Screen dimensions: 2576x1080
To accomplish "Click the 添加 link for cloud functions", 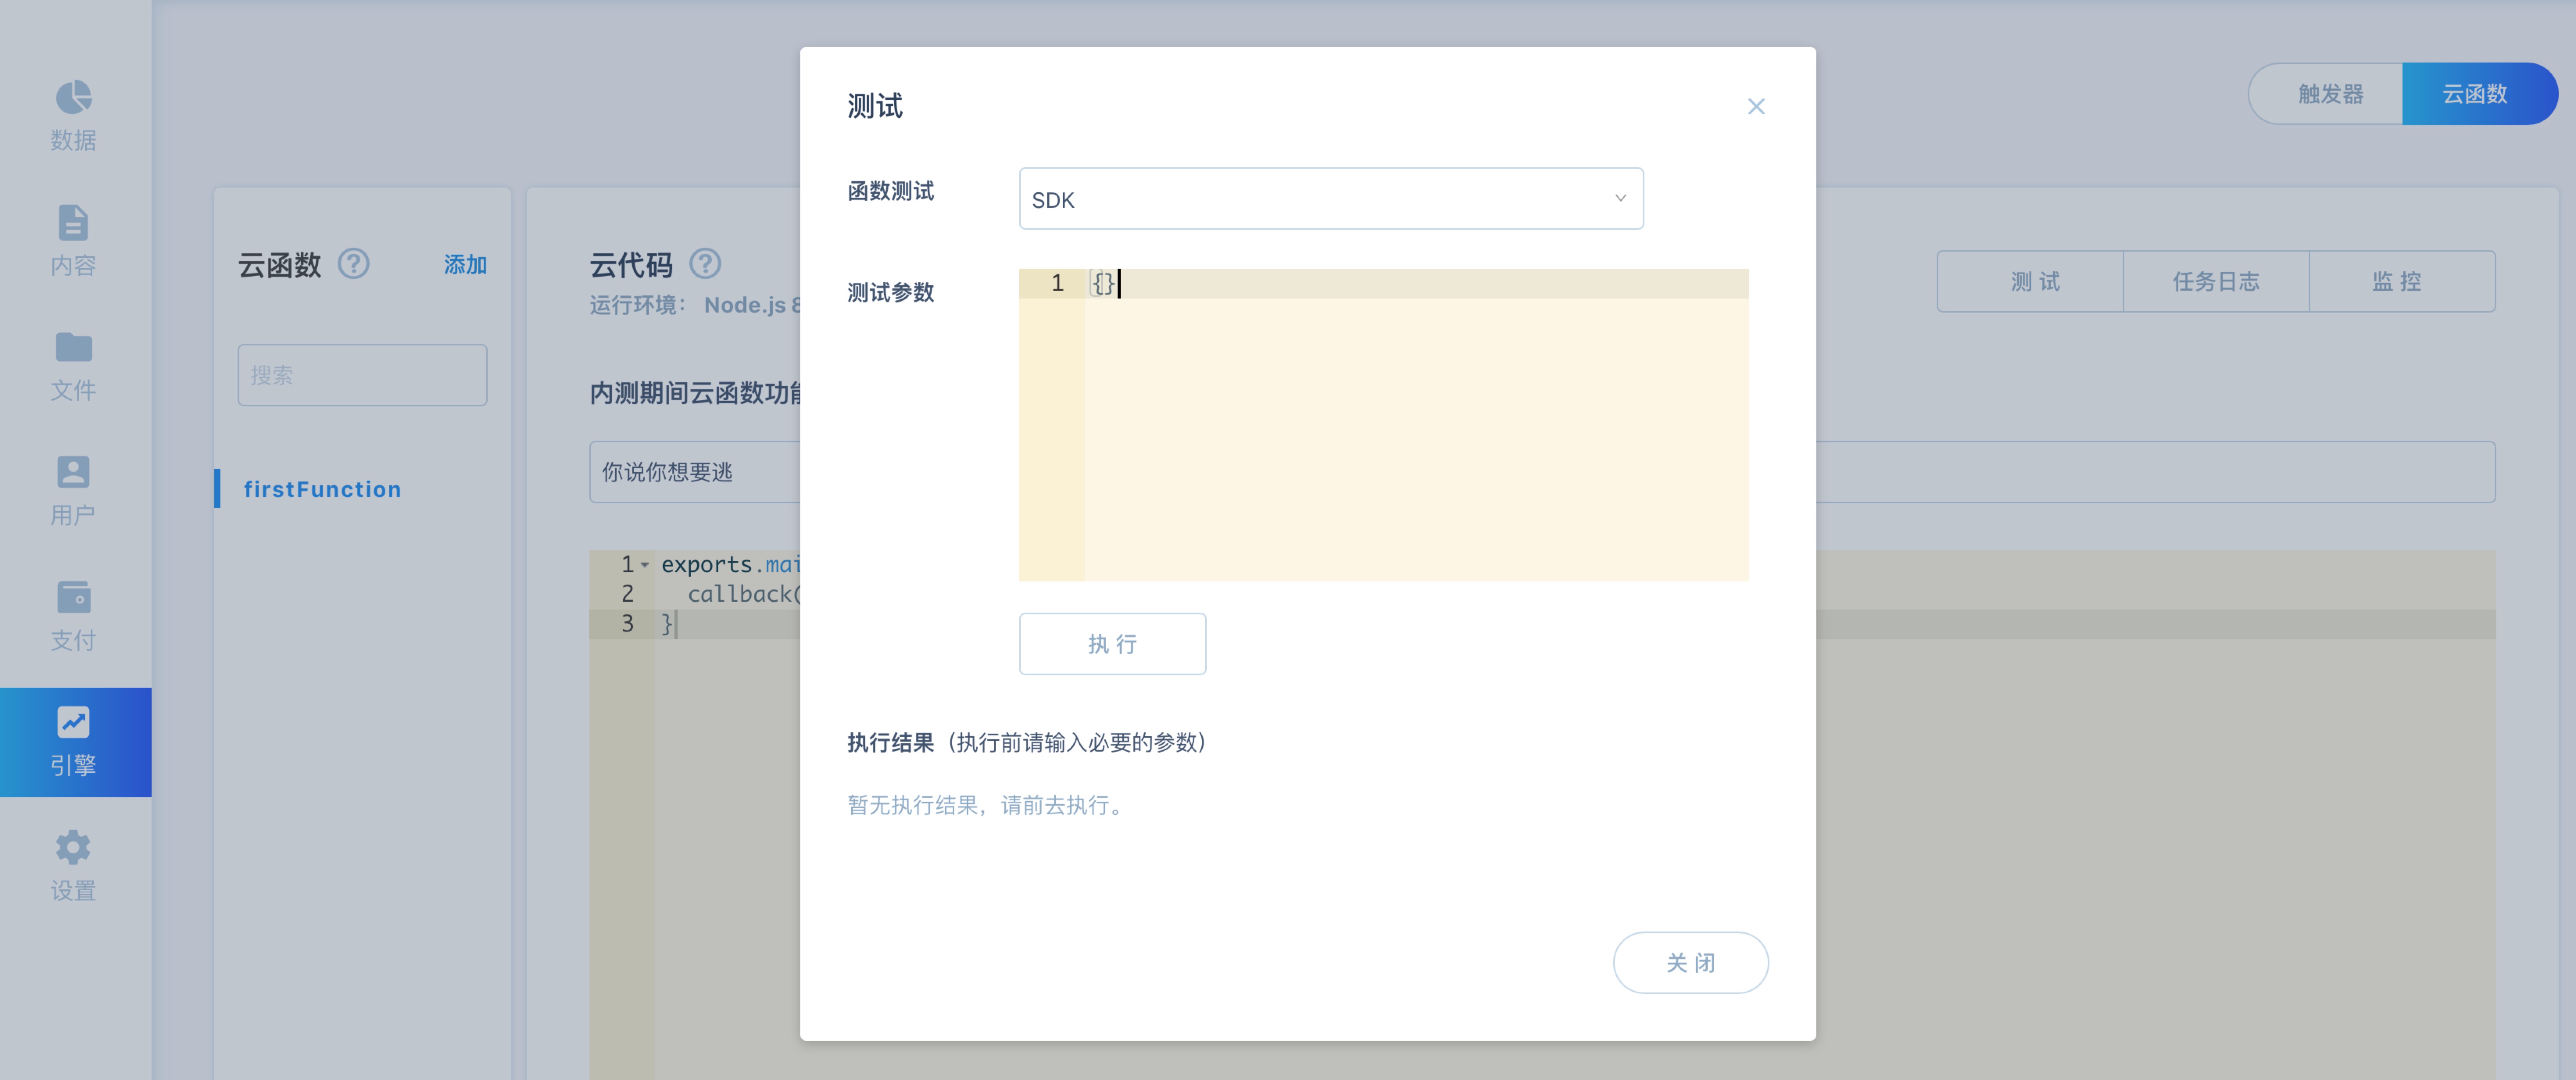I will [x=465, y=265].
